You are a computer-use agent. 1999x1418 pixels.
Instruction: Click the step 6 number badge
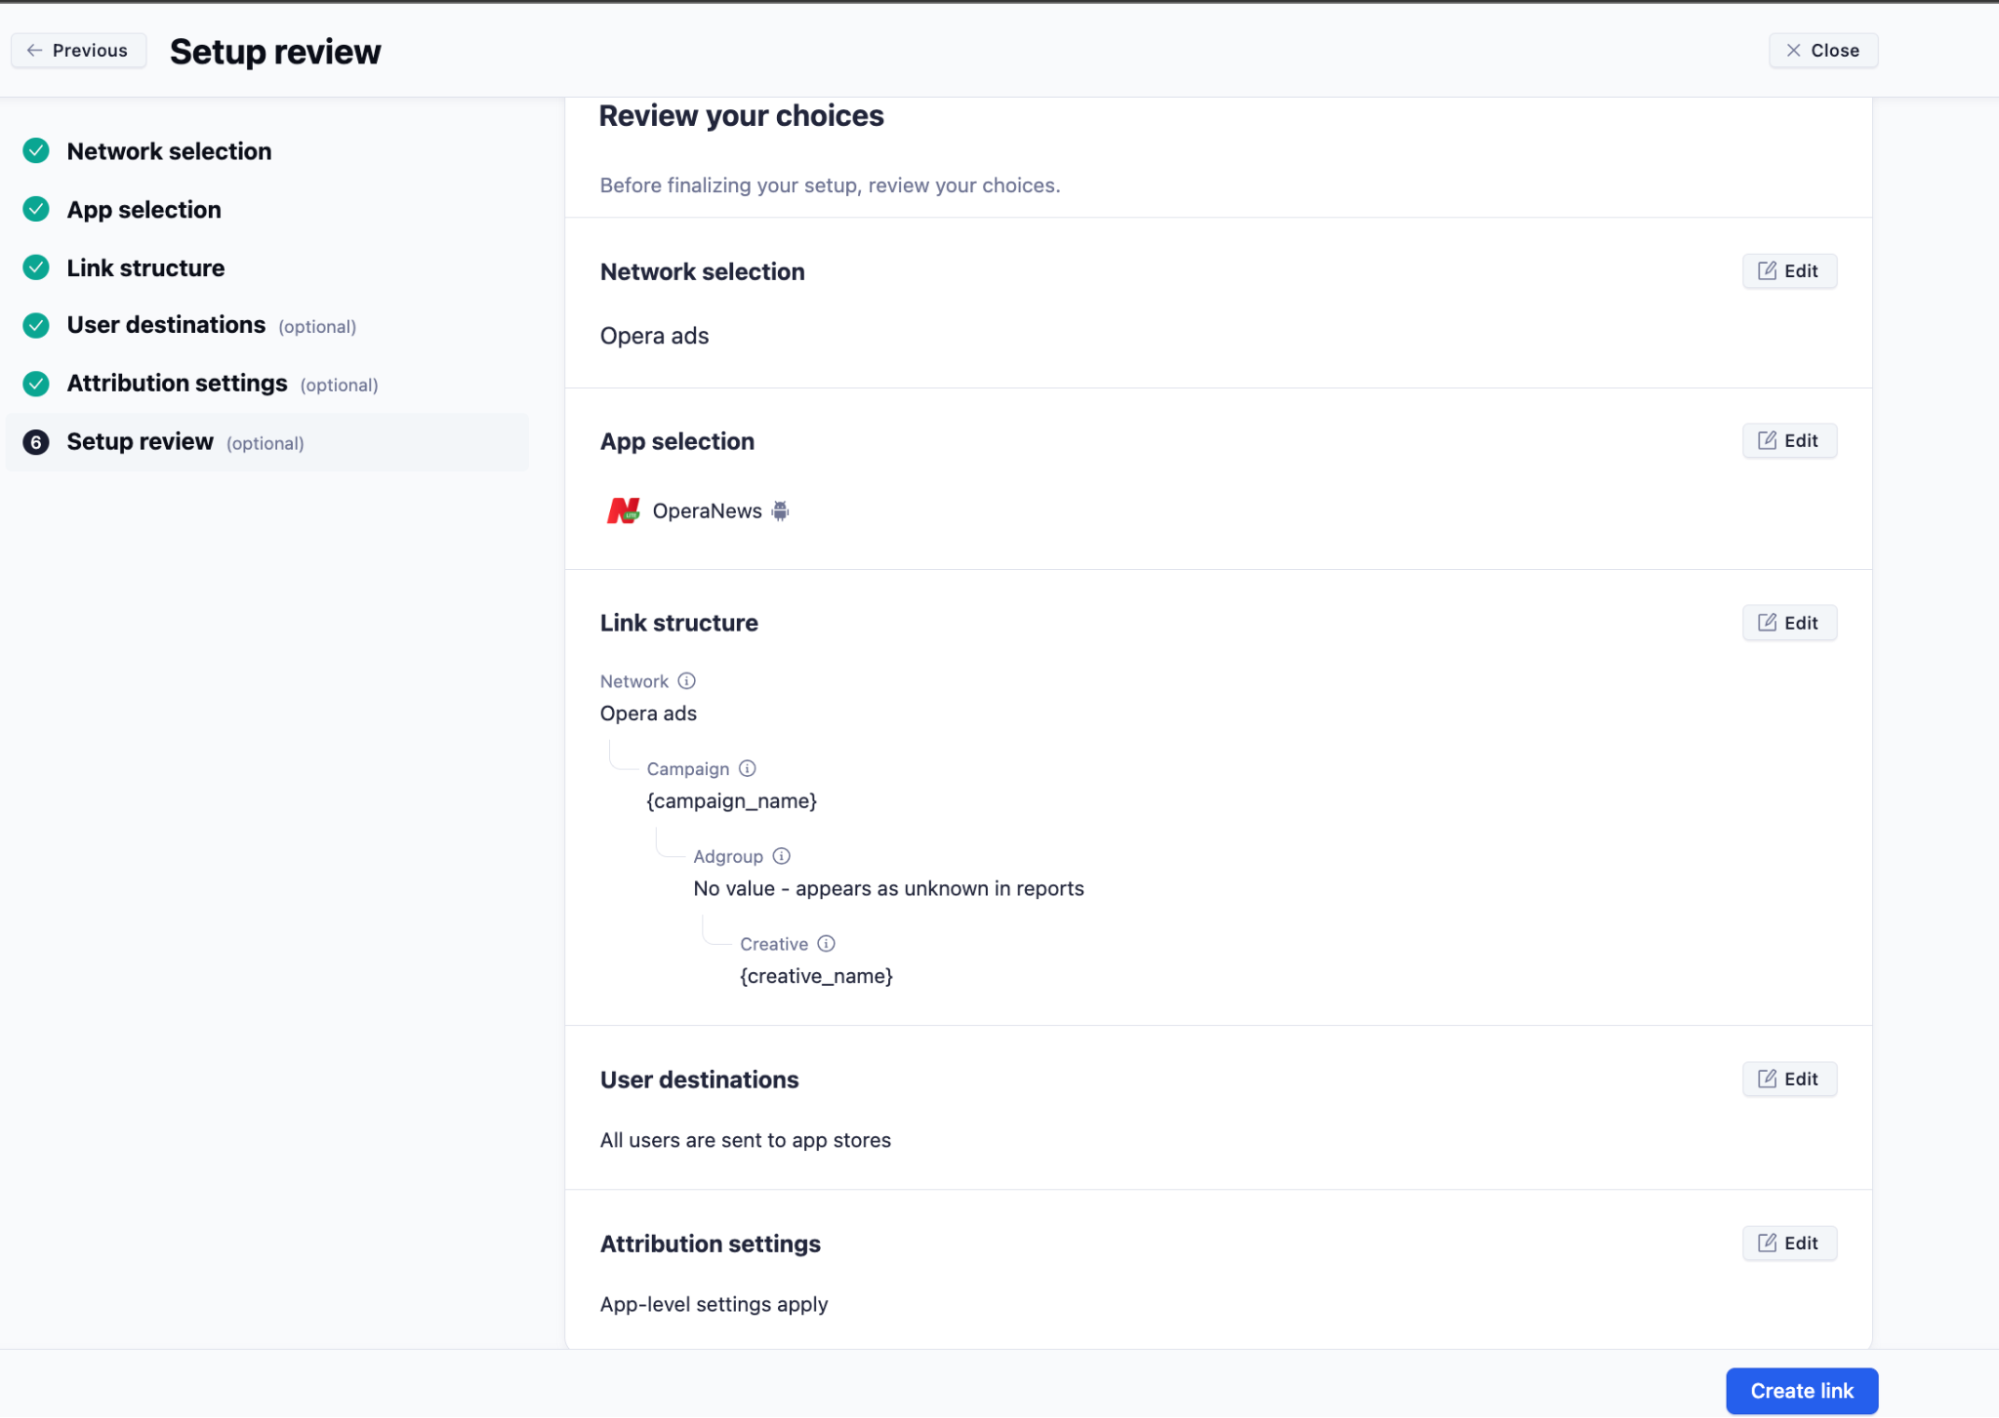pyautogui.click(x=36, y=442)
